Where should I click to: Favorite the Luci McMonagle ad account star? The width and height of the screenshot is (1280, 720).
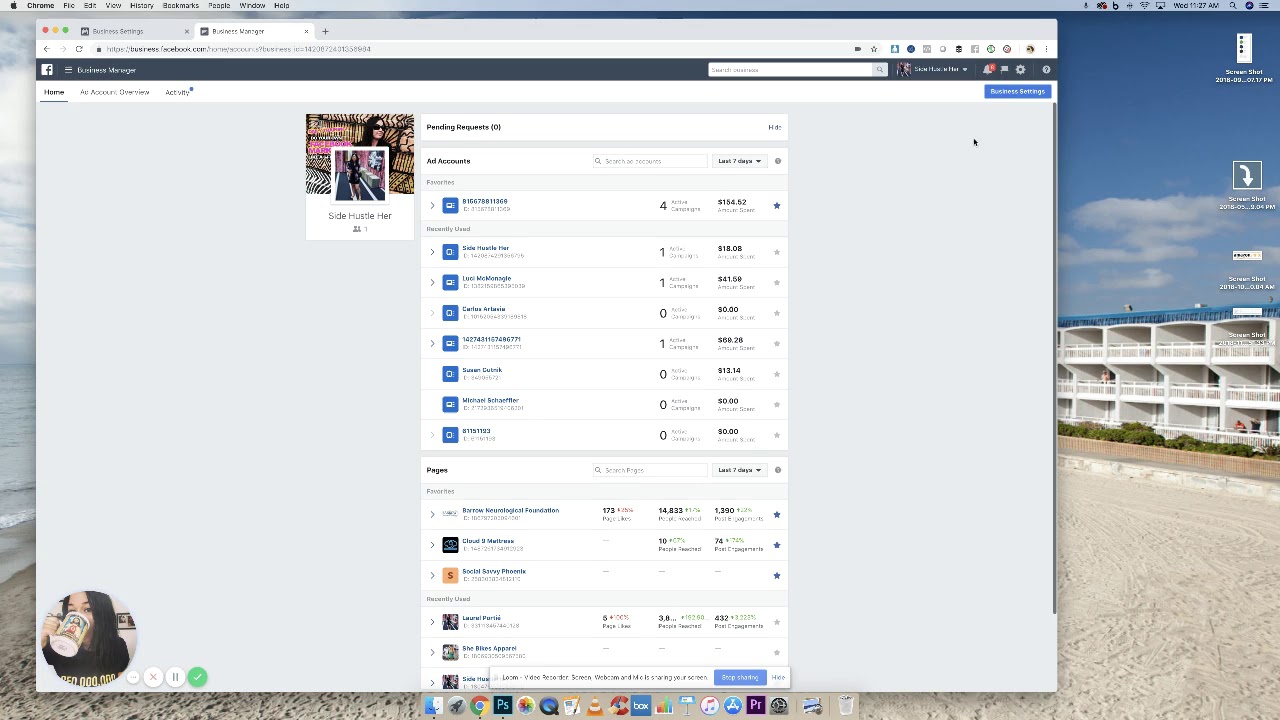pyautogui.click(x=777, y=283)
